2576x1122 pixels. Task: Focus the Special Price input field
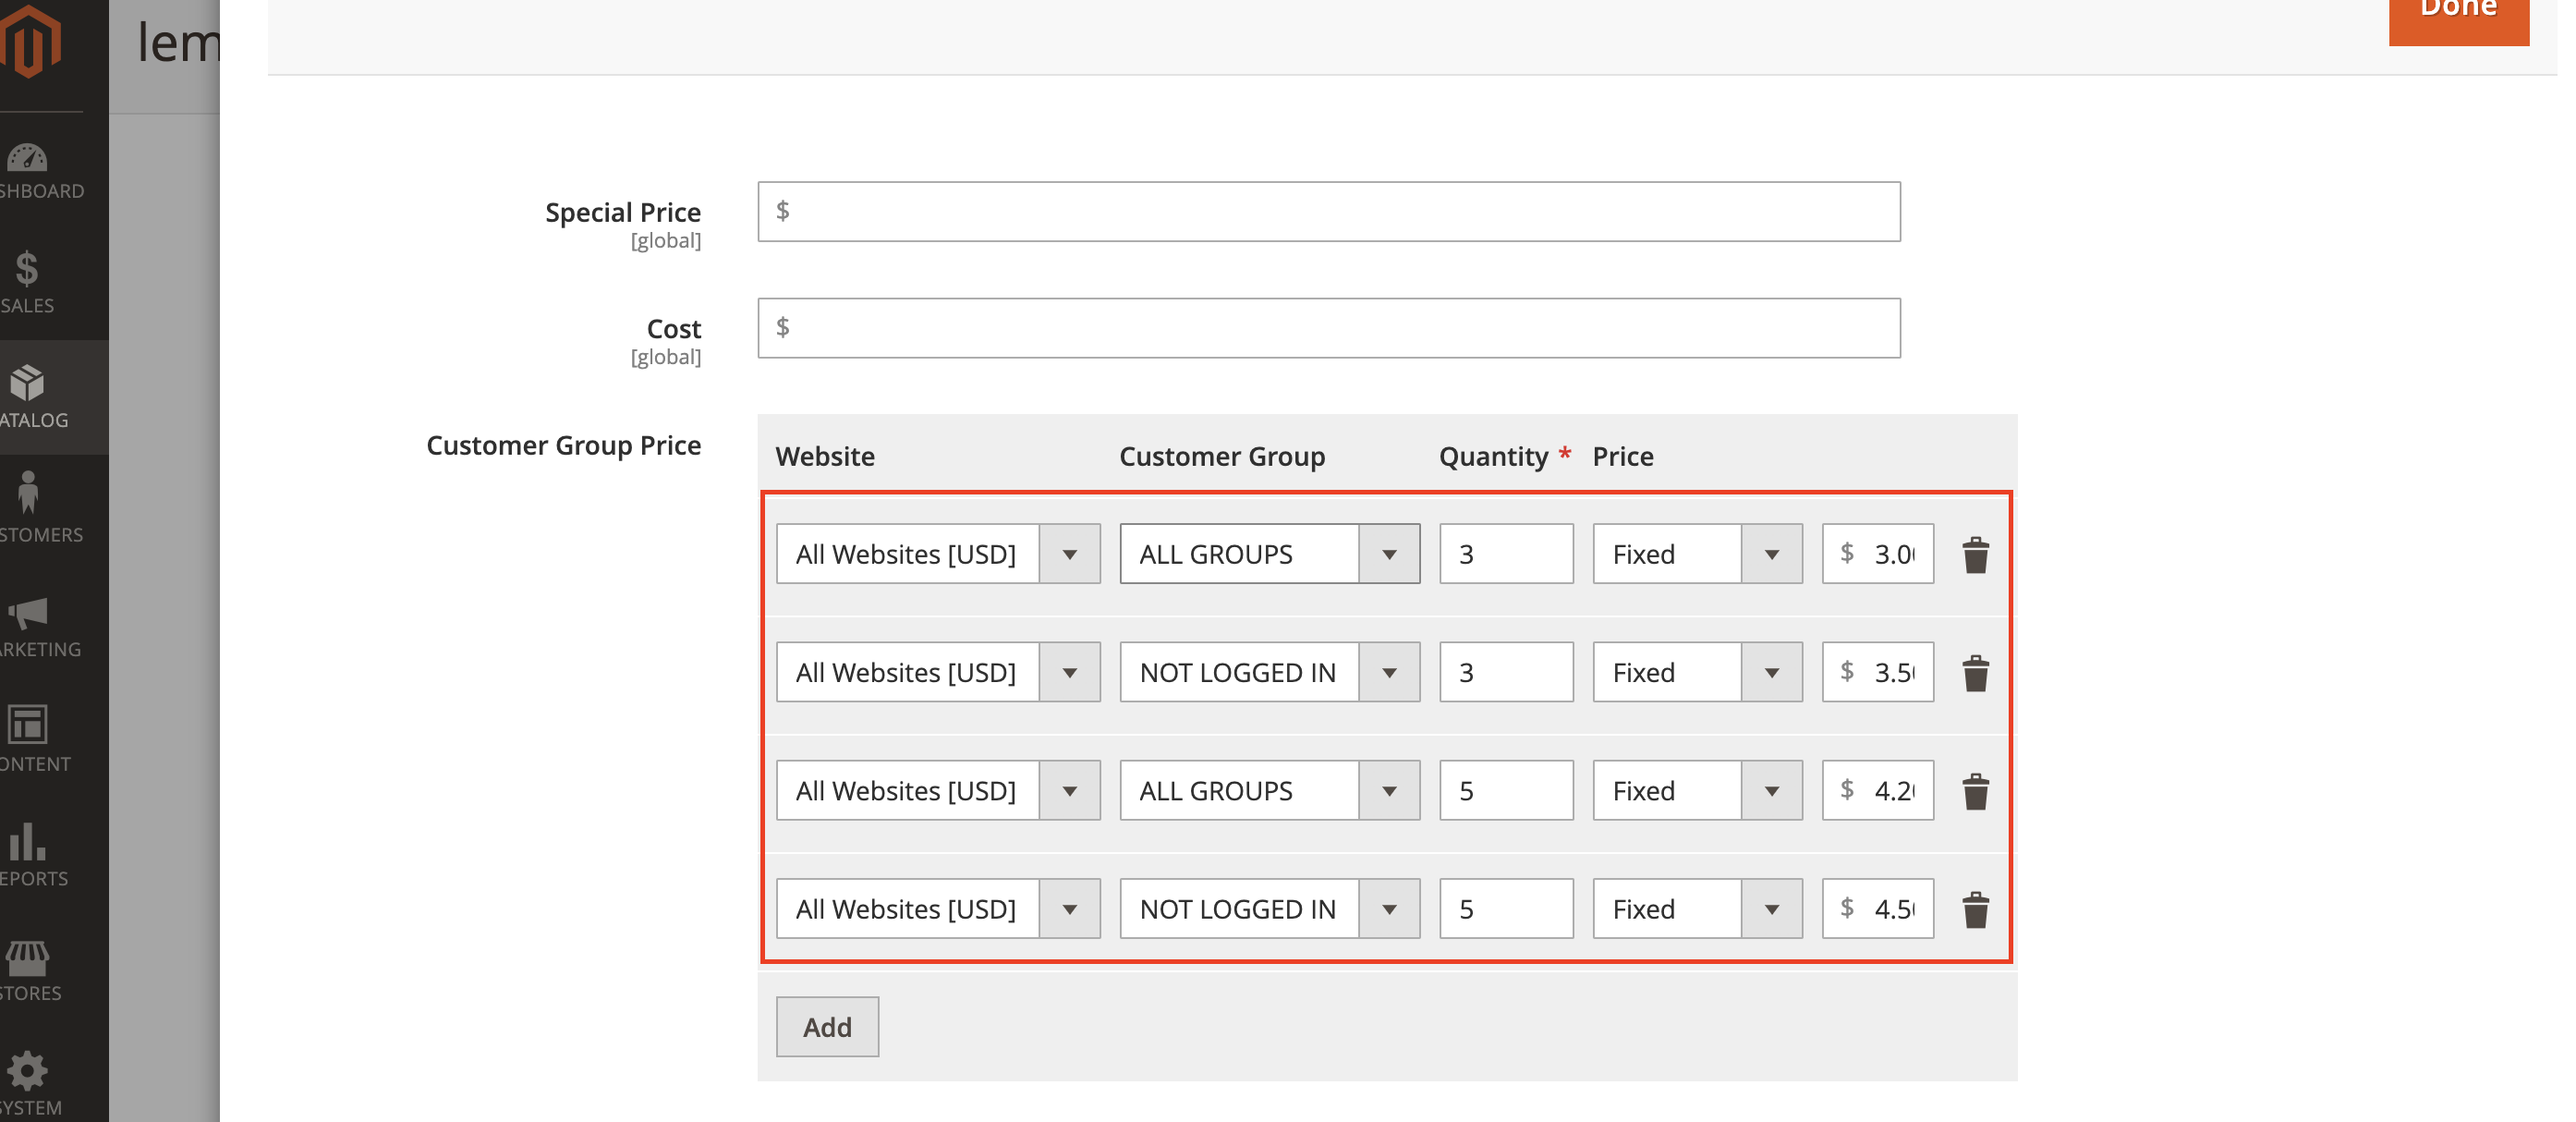point(1328,212)
